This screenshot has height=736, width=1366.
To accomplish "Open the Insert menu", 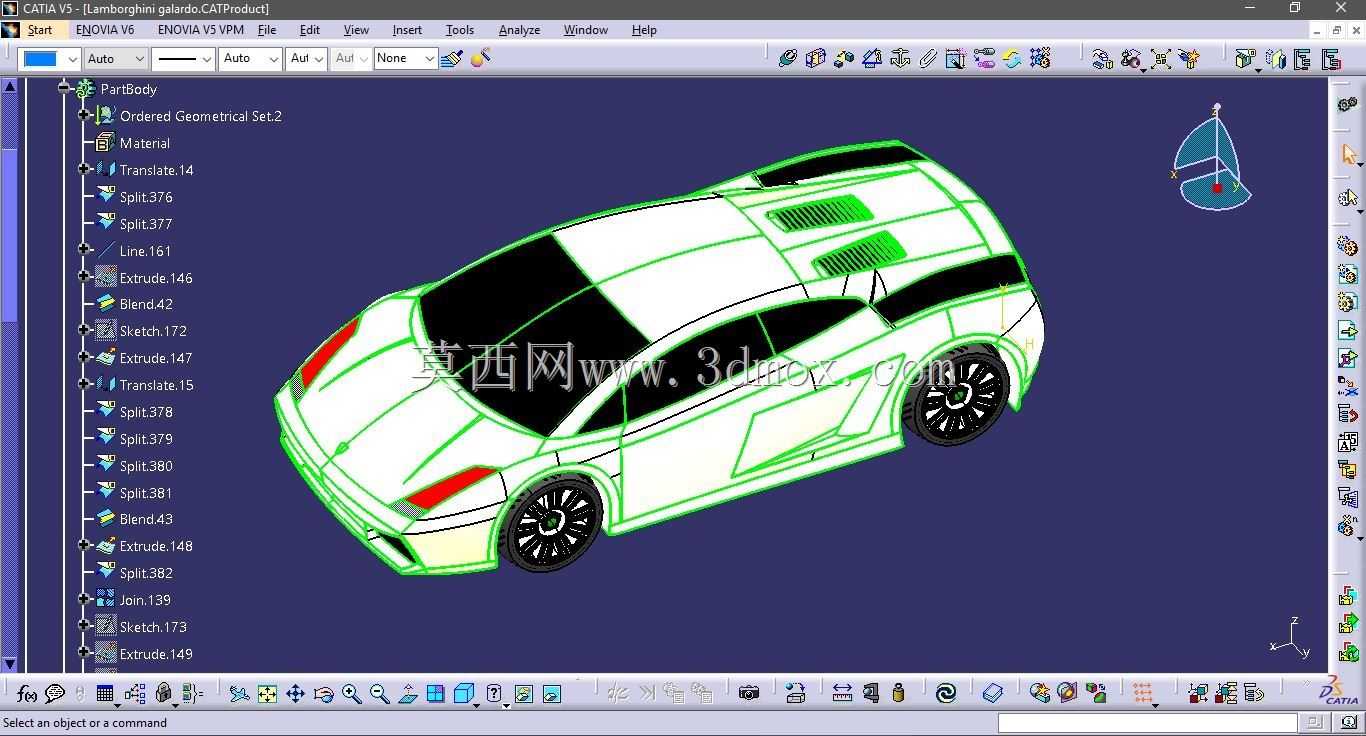I will pos(407,30).
